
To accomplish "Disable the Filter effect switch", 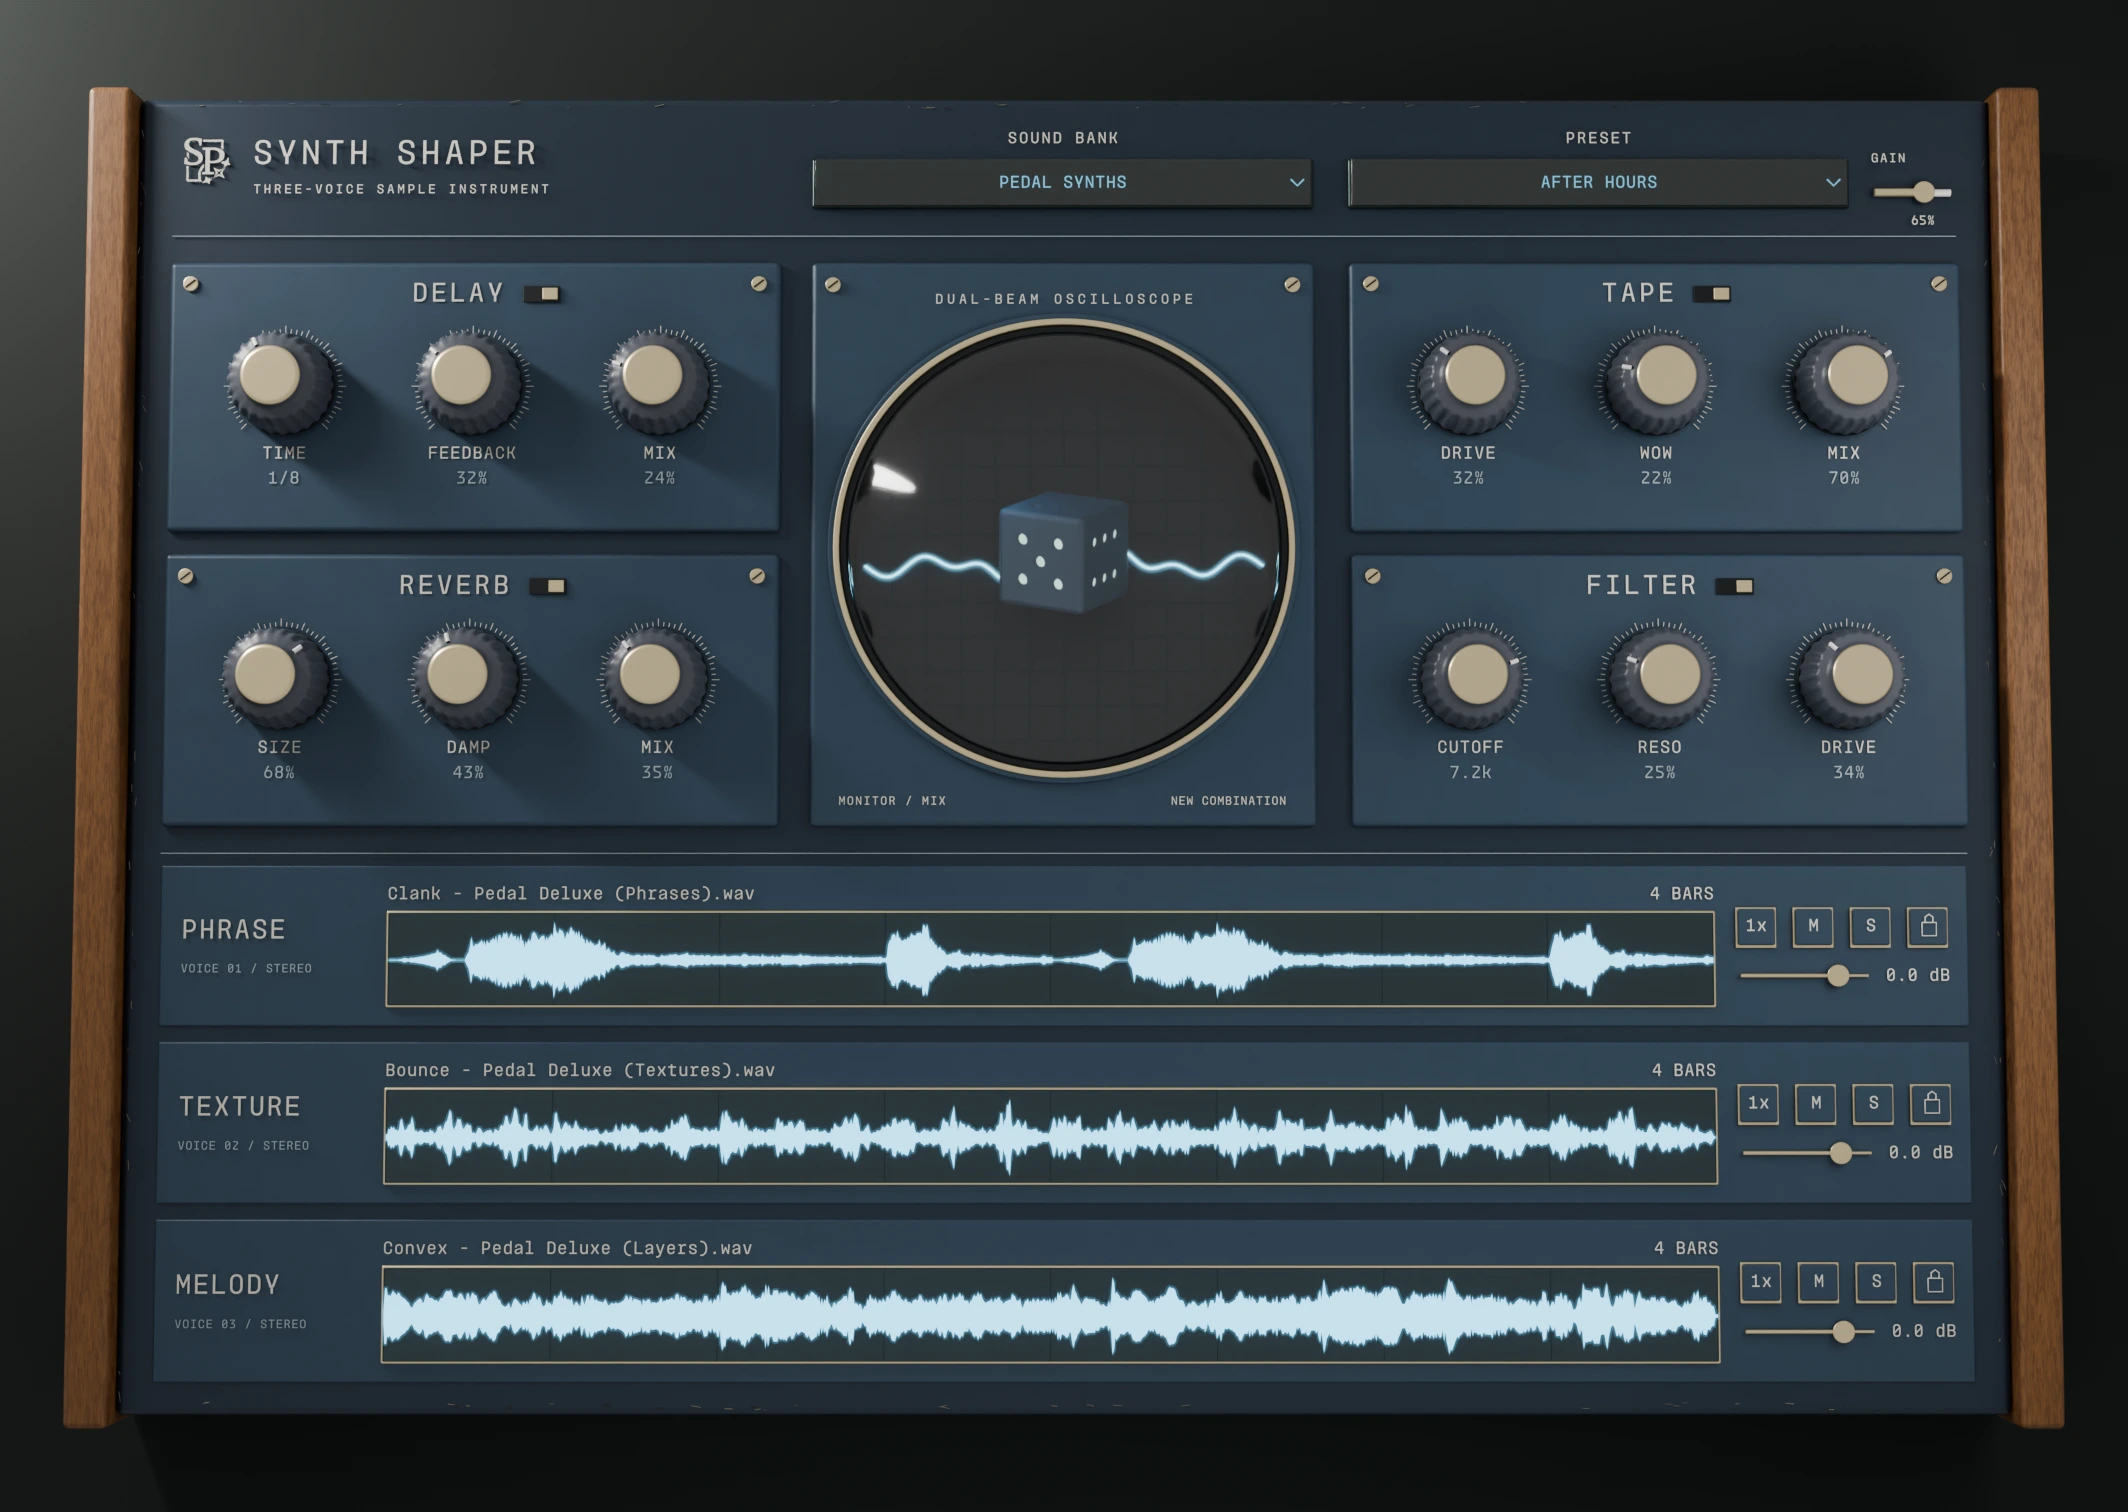I will pos(1735,586).
